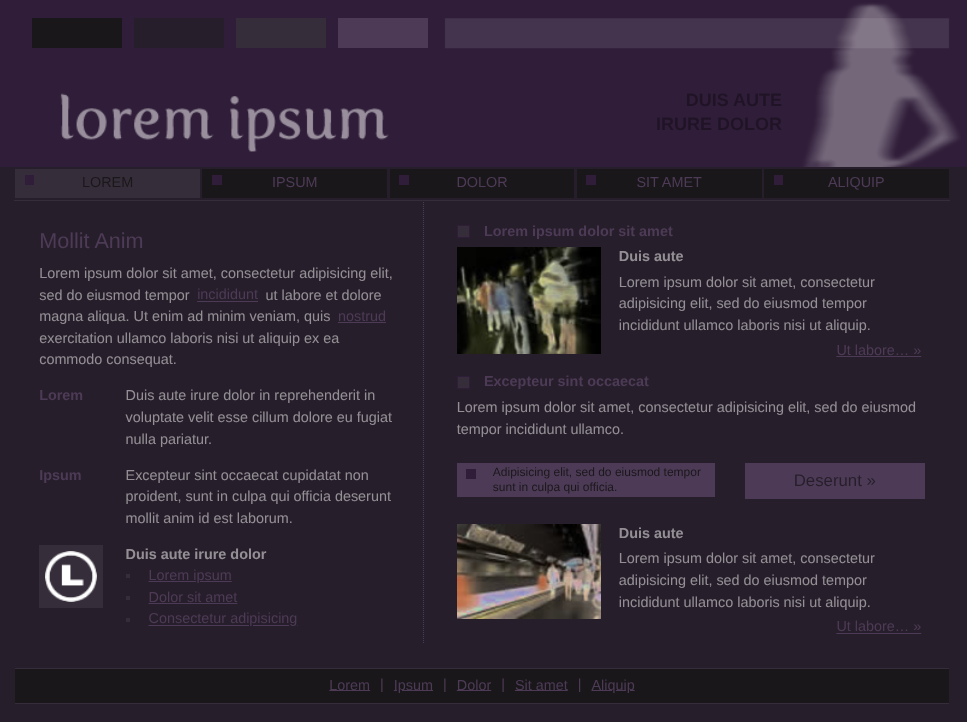Viewport: 967px width, 722px height.
Task: Select the ALIQUIP navigation tab
Action: [856, 182]
